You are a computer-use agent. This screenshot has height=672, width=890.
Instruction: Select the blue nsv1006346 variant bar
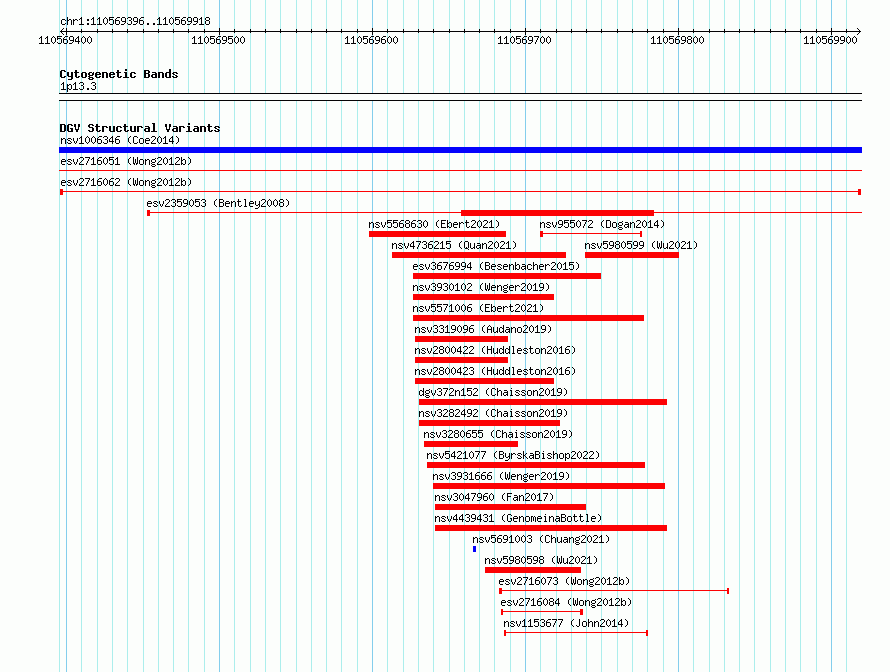(460, 150)
